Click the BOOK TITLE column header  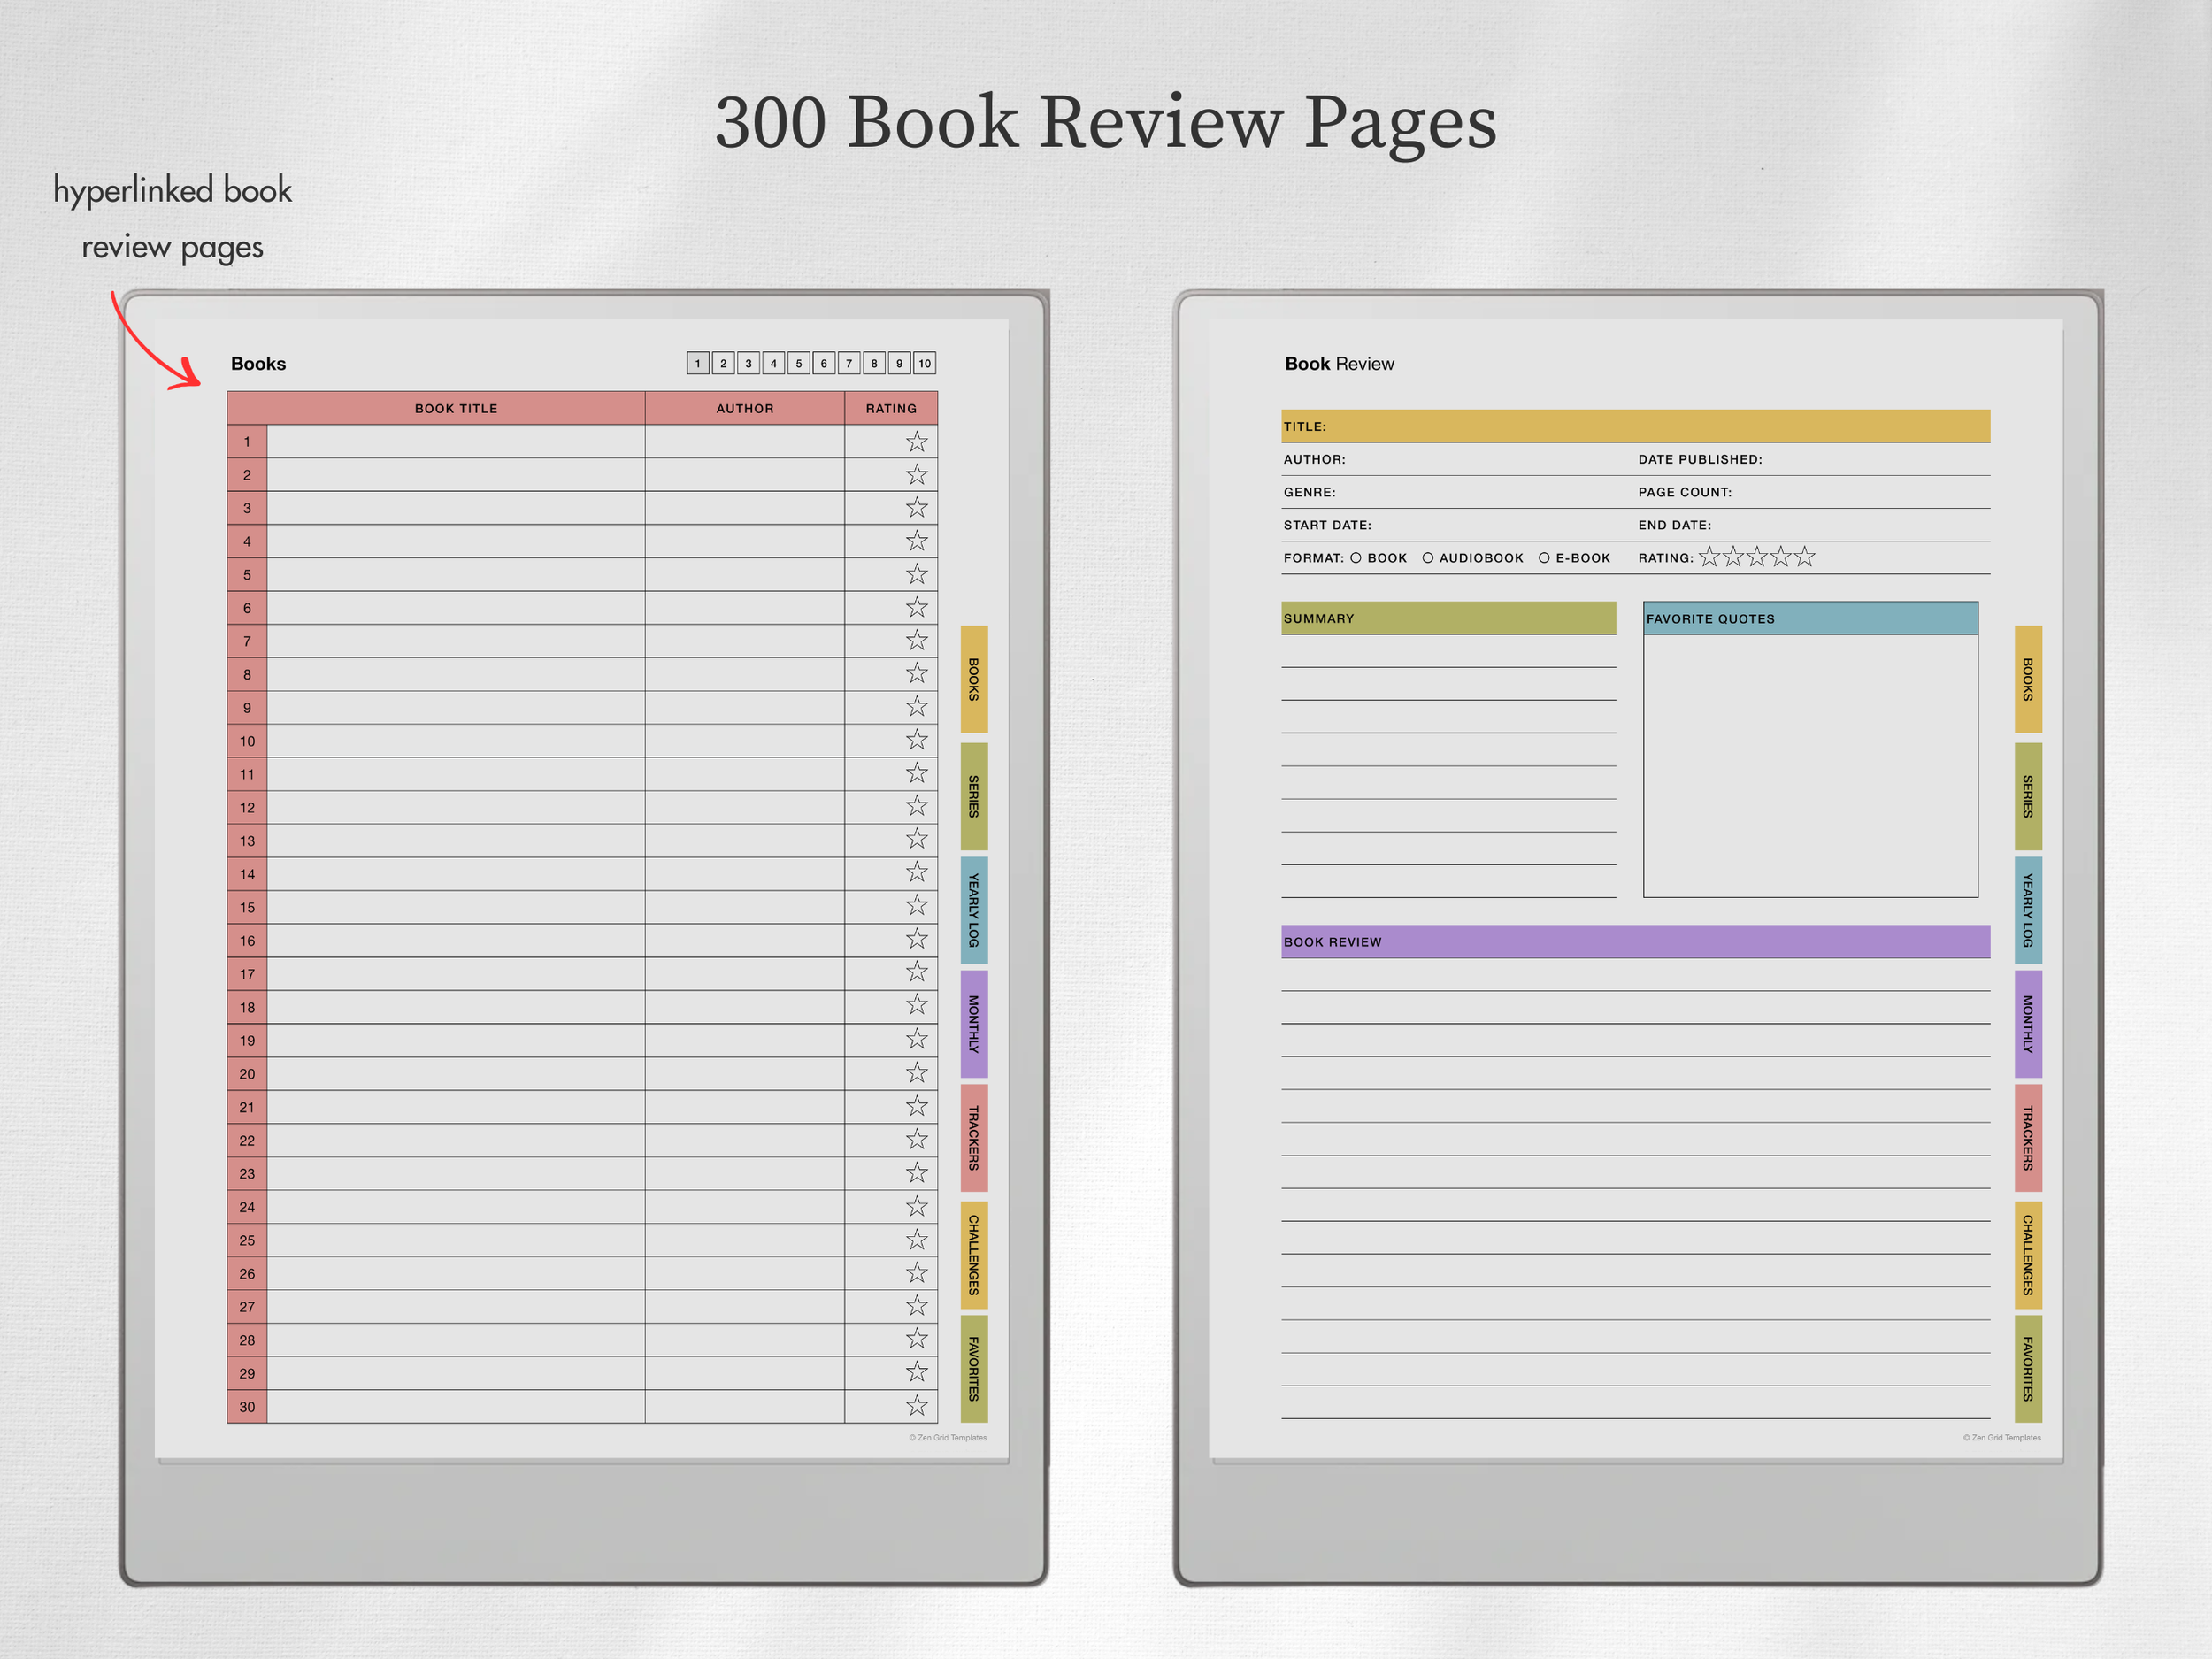click(x=456, y=408)
